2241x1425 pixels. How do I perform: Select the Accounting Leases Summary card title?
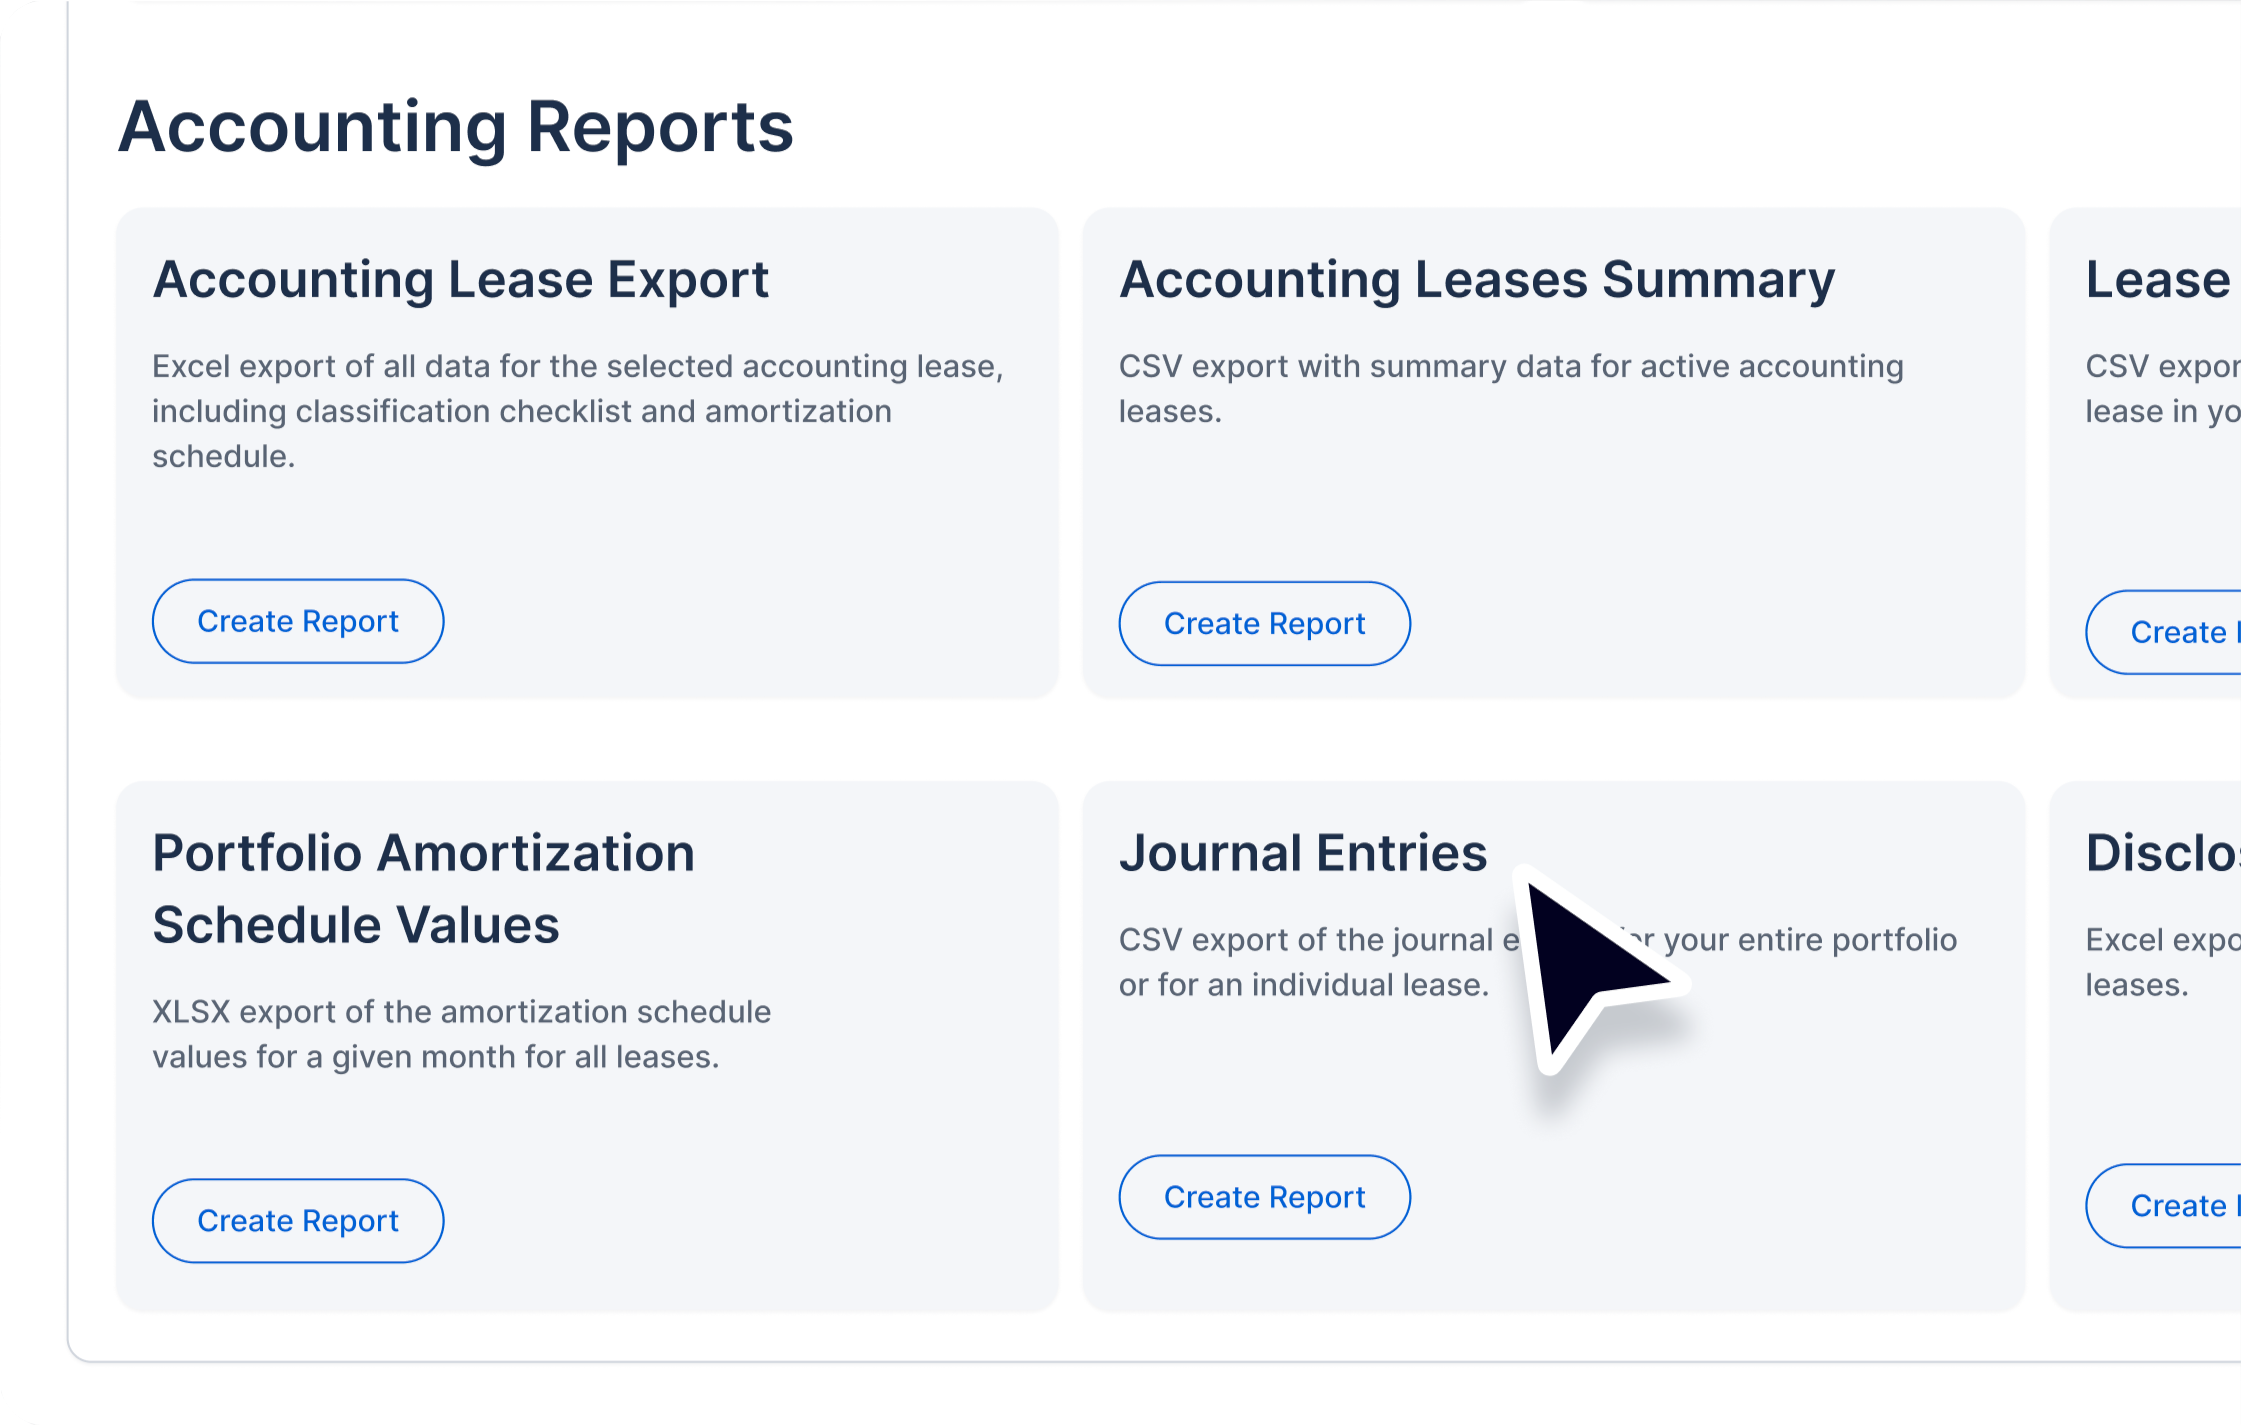(x=1476, y=280)
